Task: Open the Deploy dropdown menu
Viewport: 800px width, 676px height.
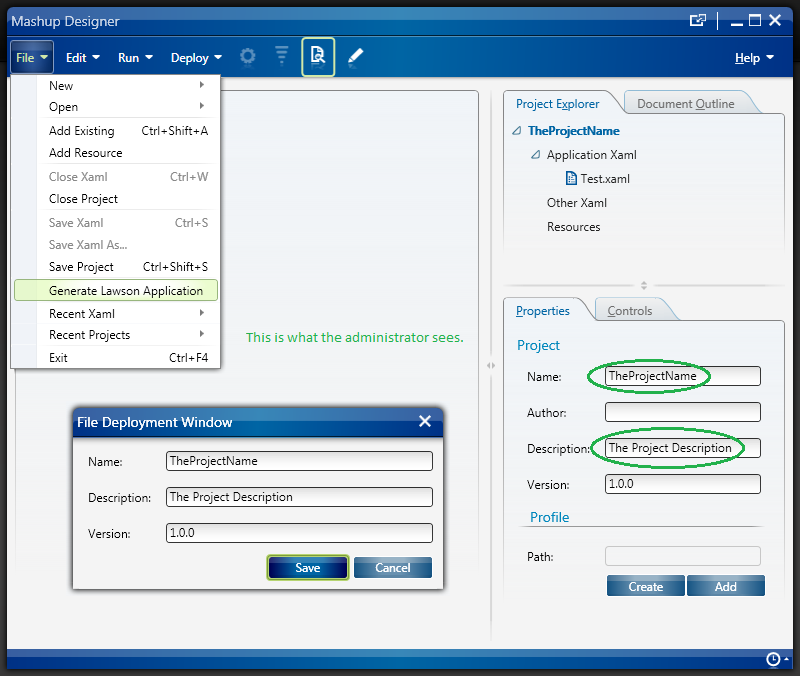Action: click(x=196, y=58)
